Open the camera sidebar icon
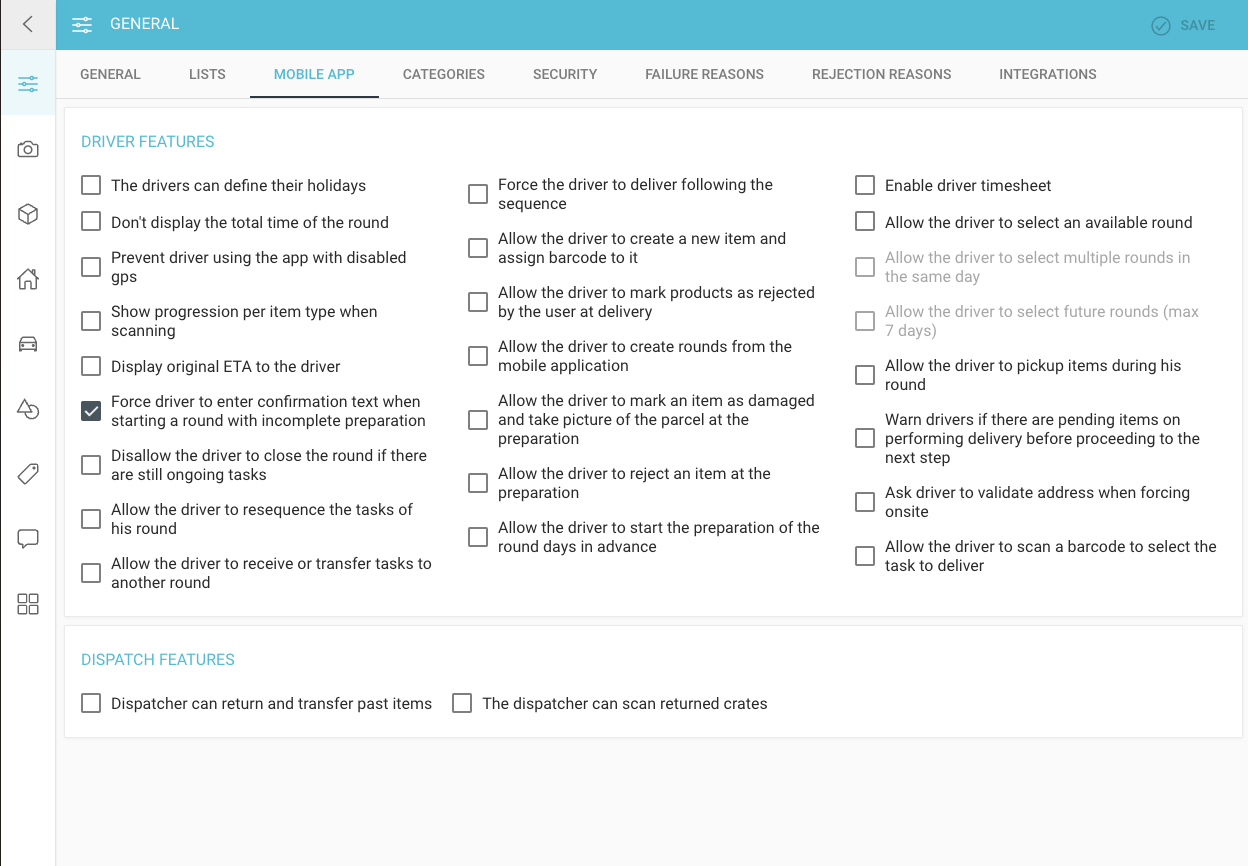 pyautogui.click(x=28, y=149)
